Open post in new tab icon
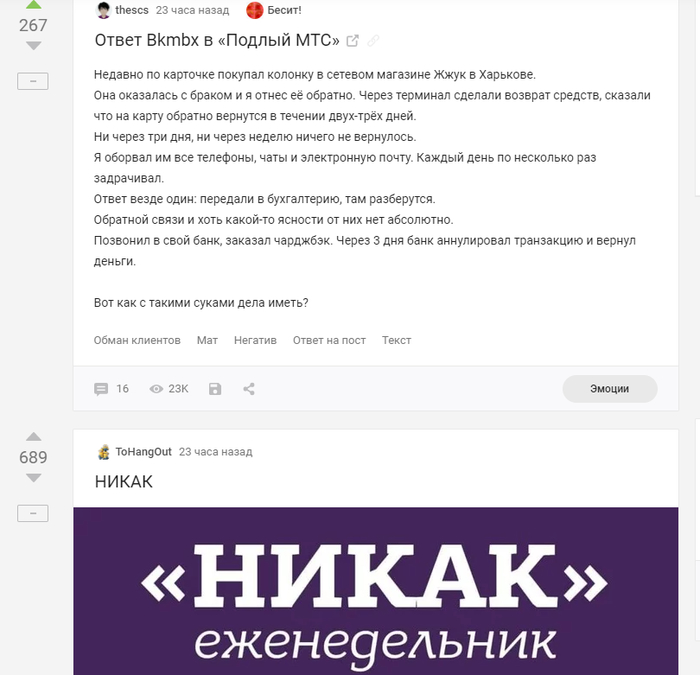The width and height of the screenshot is (700, 675). coord(353,41)
